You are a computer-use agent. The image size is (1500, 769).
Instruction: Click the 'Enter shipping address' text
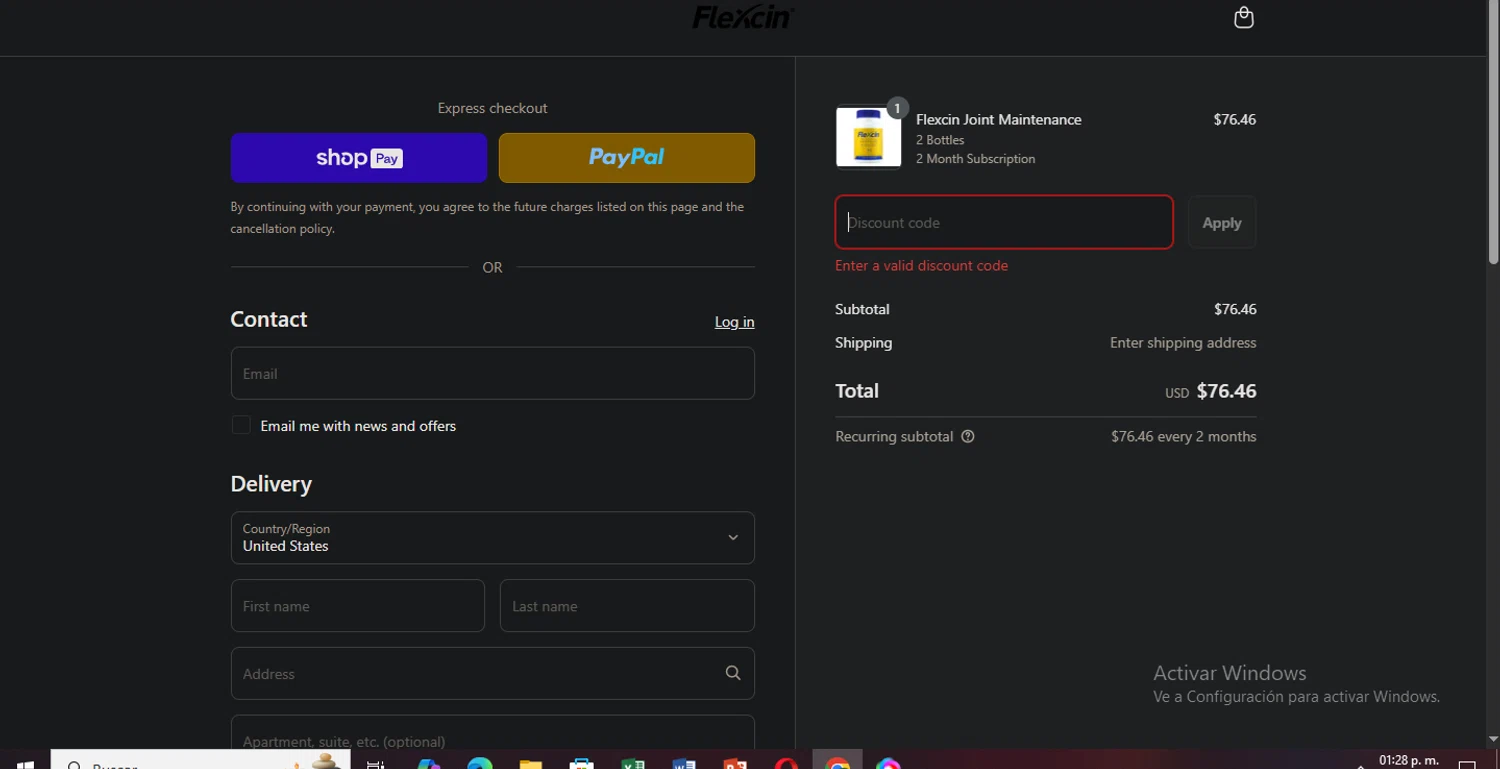coord(1183,342)
